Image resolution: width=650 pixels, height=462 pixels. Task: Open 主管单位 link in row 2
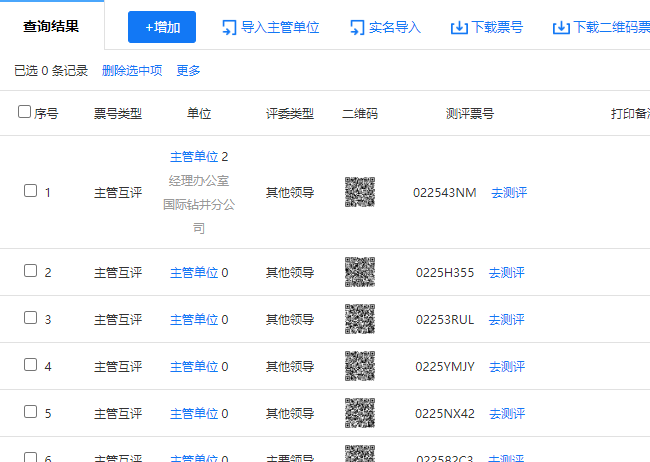[194, 272]
